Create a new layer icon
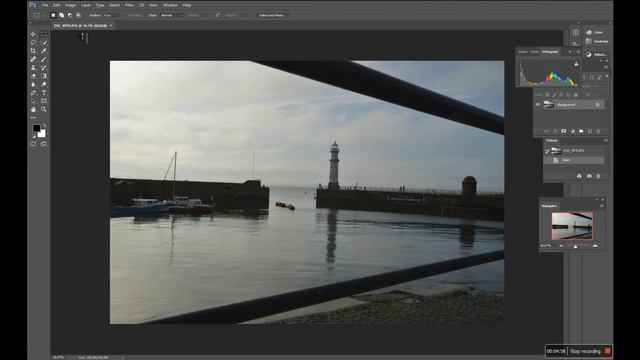Image resolution: width=640 pixels, height=360 pixels. (x=590, y=131)
